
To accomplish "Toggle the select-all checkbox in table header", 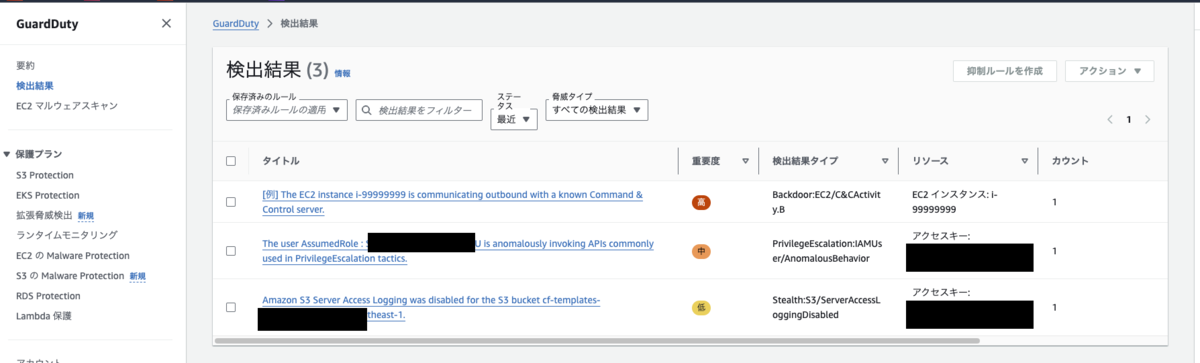I will [231, 161].
